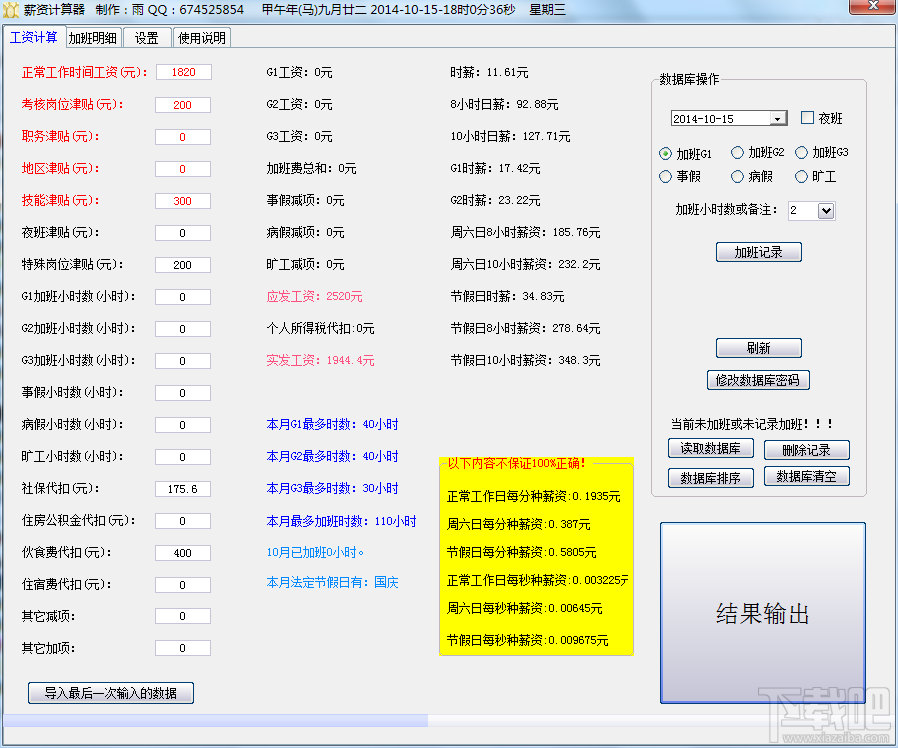Click the app icon in title bar
The width and height of the screenshot is (898, 748).
click(x=11, y=10)
